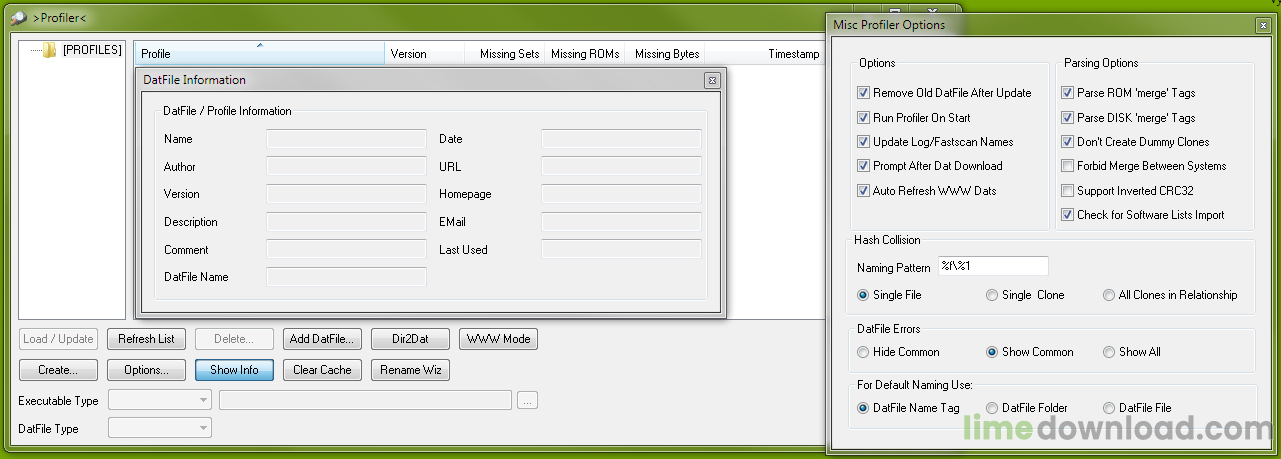Screen dimensions: 1281x459
Task: Toggle Remove Old DatFile After Update
Action: point(864,93)
